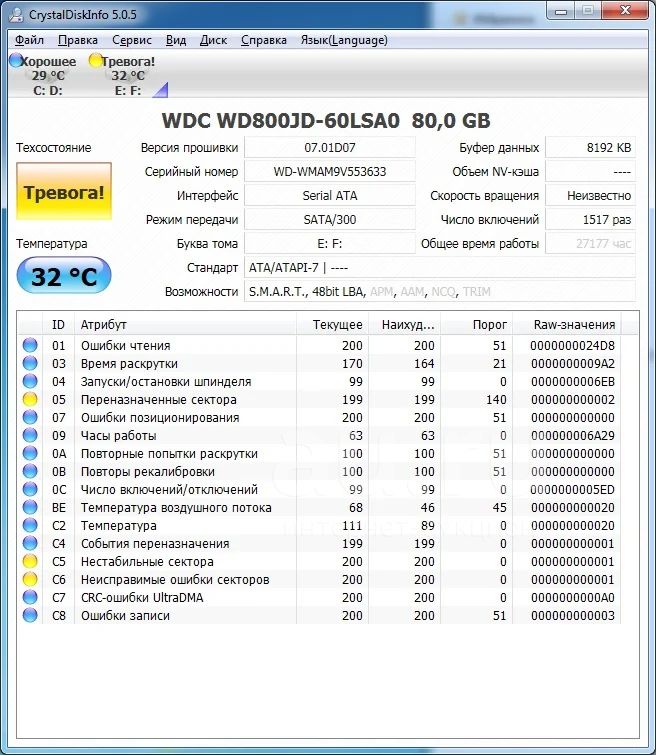Select the Ошибки чтения row
The image size is (656, 755).
click(319, 345)
